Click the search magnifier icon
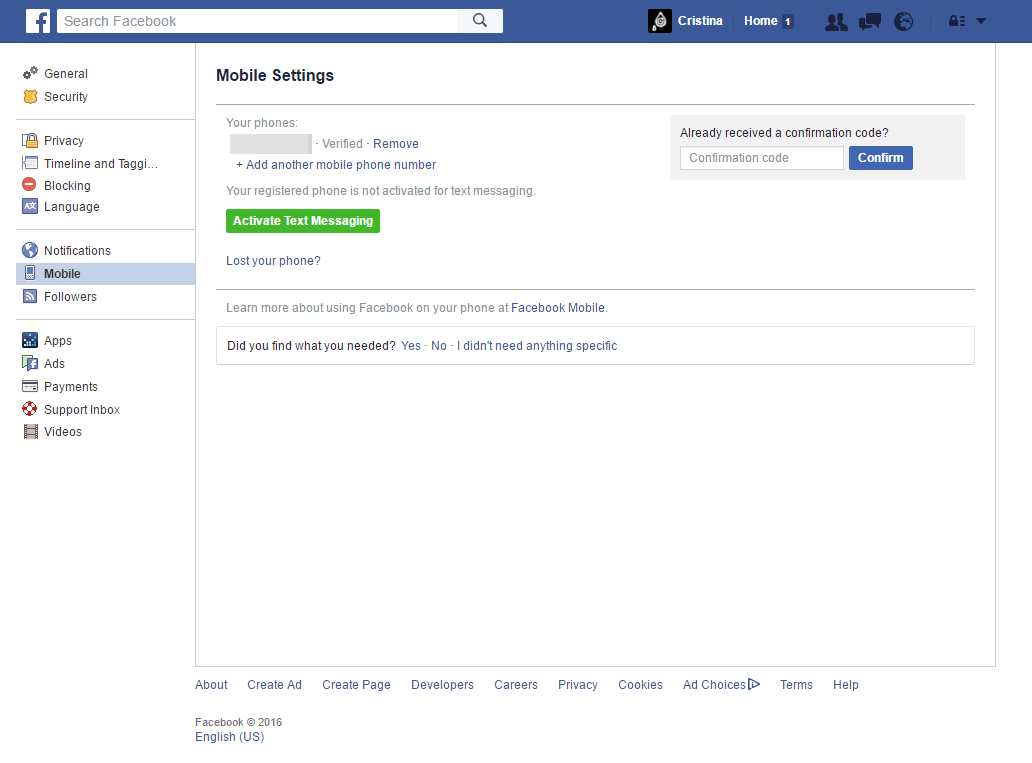This screenshot has width=1032, height=763. 480,21
